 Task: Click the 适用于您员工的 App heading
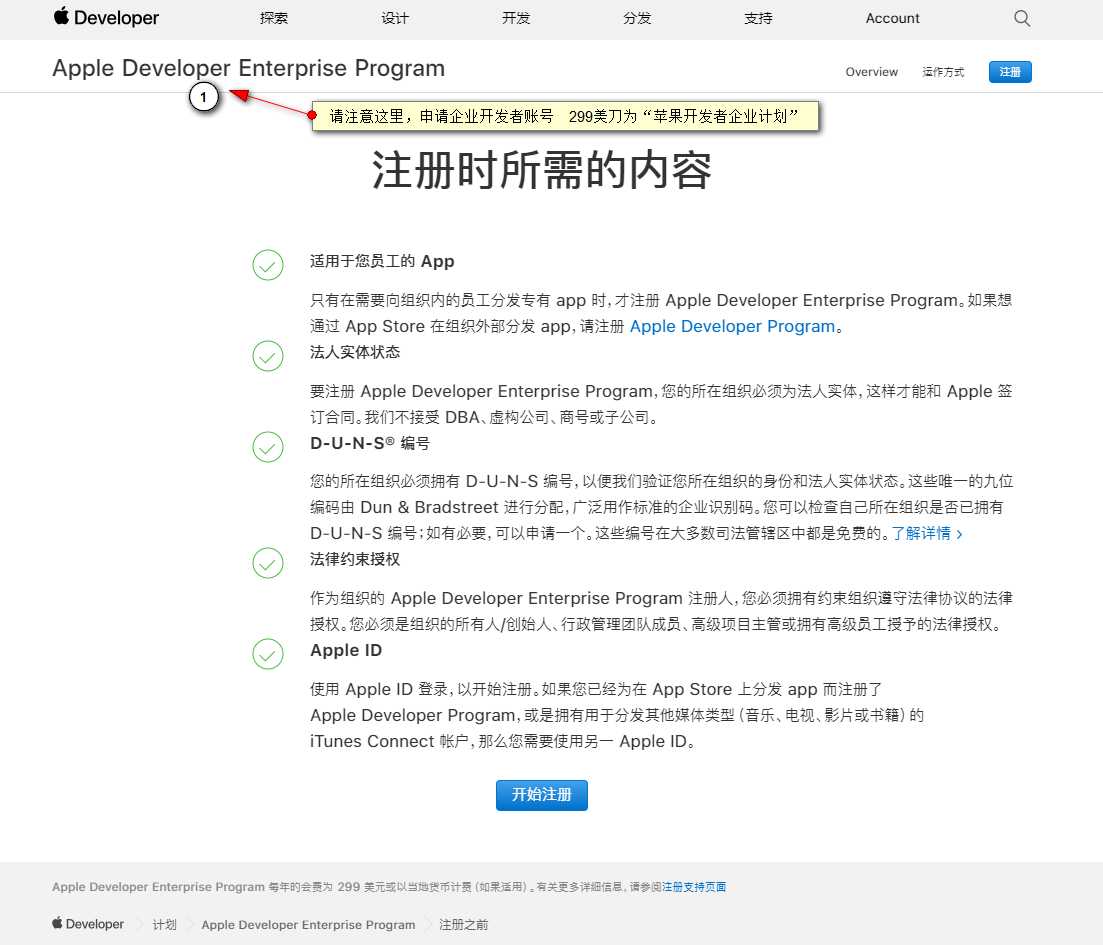click(382, 262)
